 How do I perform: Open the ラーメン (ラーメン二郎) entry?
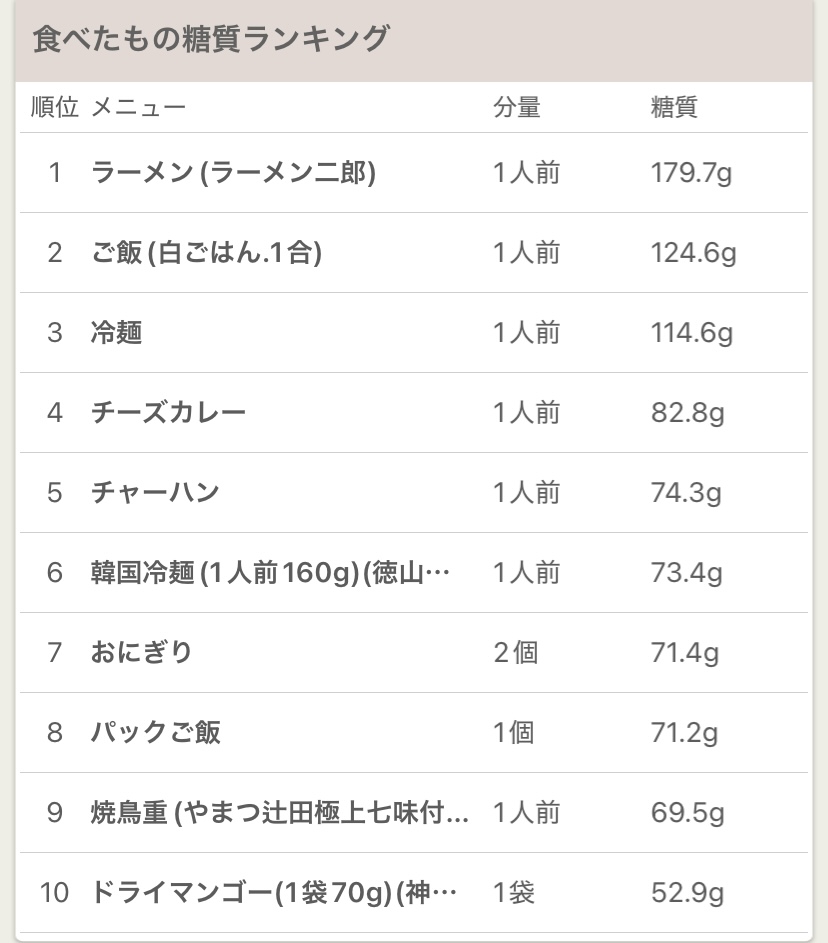click(233, 173)
